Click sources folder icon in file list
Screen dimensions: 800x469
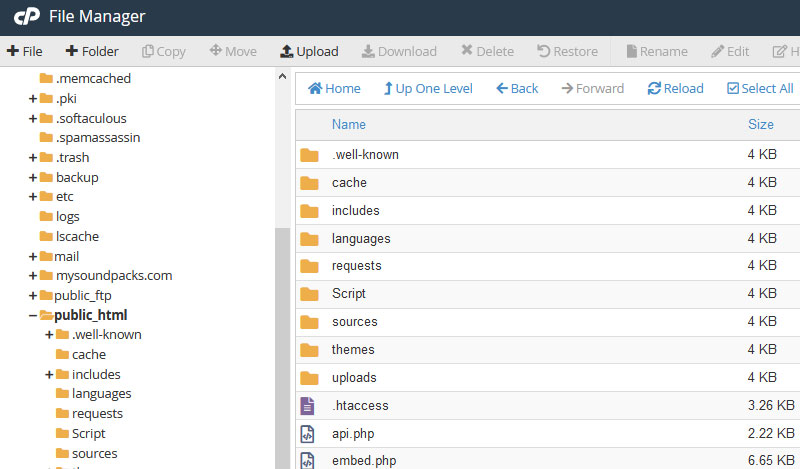(309, 322)
